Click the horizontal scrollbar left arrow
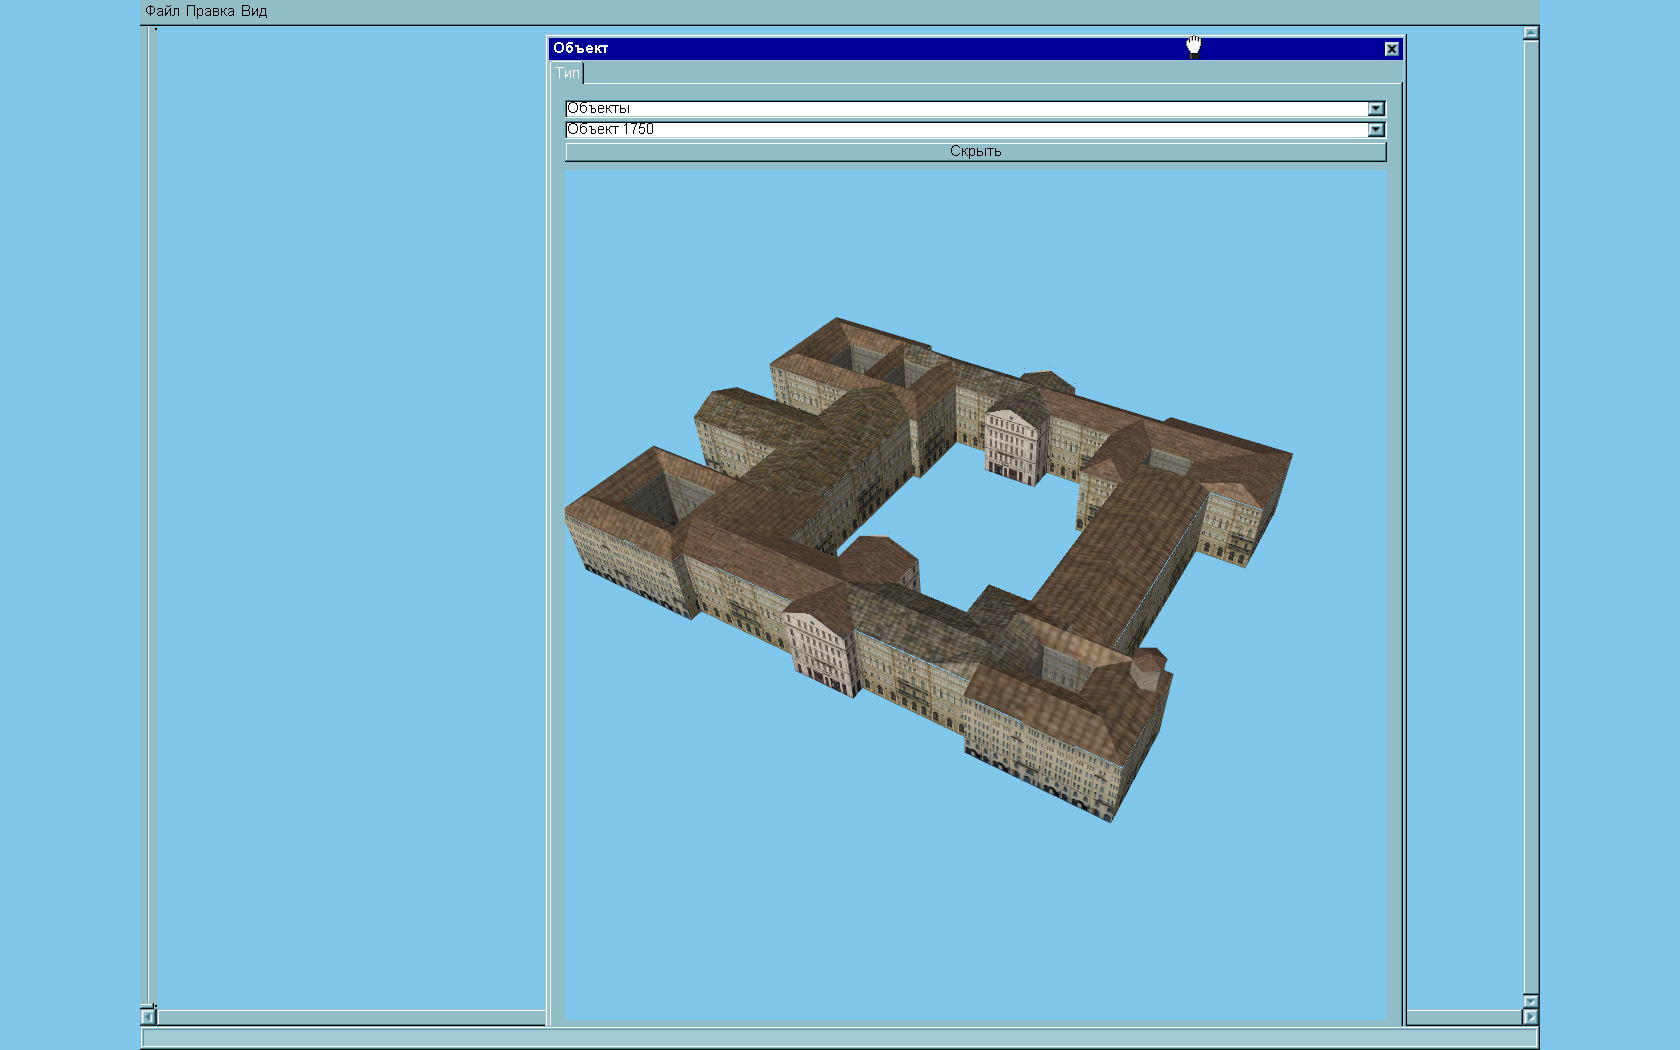 click(x=148, y=1017)
